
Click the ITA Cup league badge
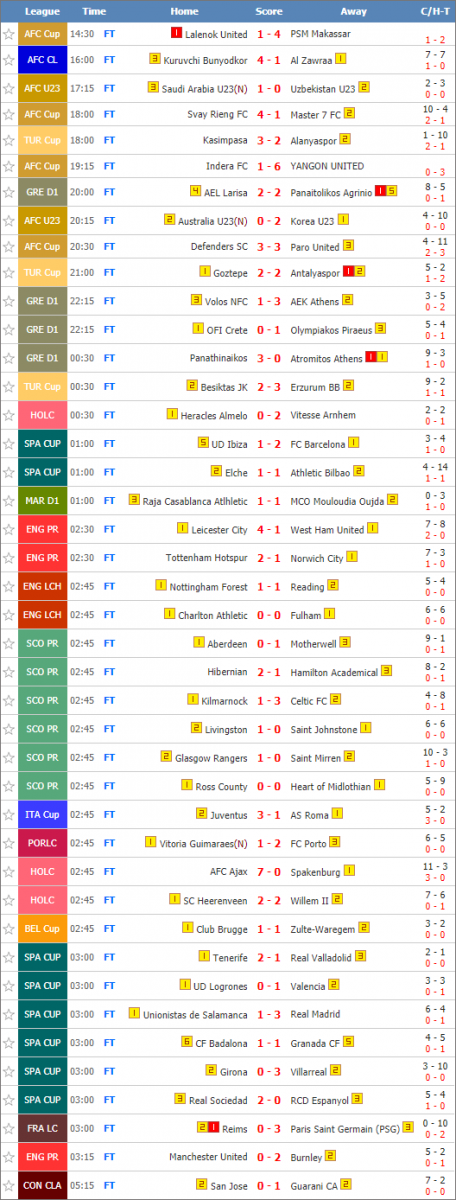coord(43,815)
